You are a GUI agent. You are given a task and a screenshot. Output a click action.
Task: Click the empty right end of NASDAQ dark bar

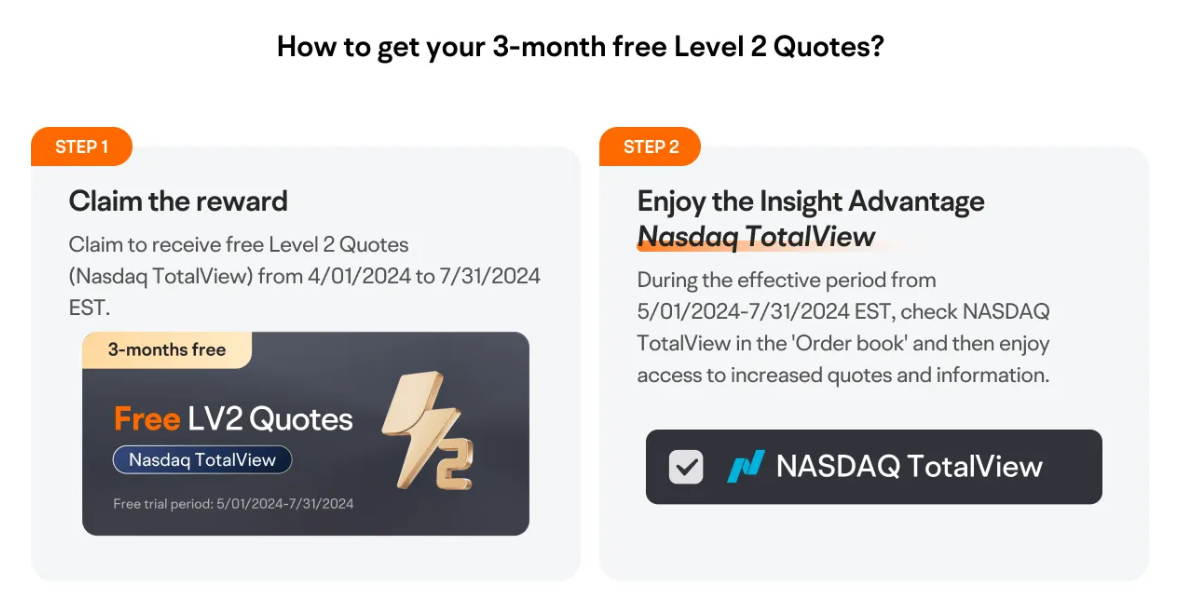[x=1075, y=467]
